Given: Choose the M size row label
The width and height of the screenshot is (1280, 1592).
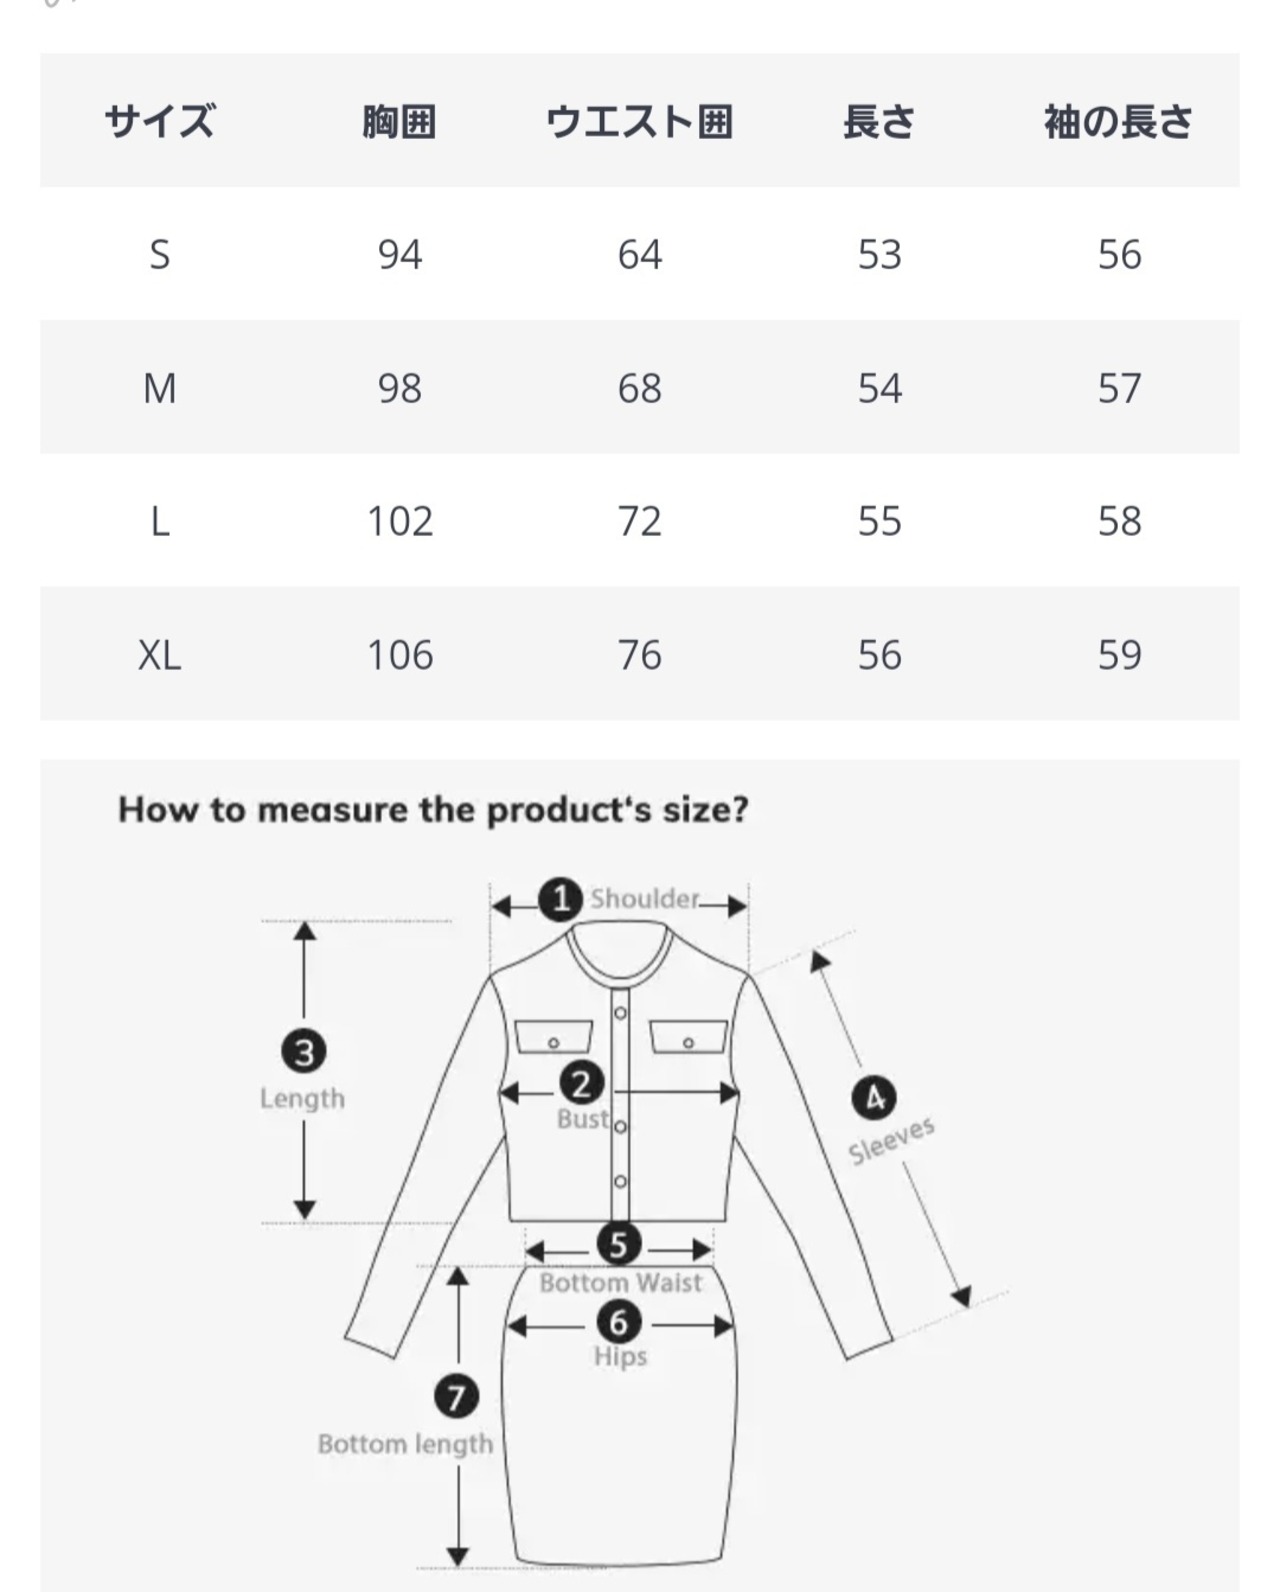Looking at the screenshot, I should (160, 388).
